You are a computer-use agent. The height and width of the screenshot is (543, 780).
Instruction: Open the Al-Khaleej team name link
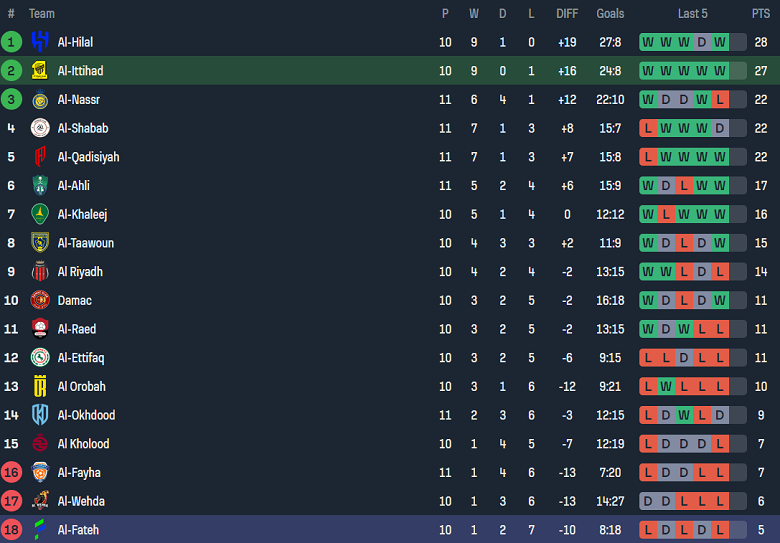82,214
